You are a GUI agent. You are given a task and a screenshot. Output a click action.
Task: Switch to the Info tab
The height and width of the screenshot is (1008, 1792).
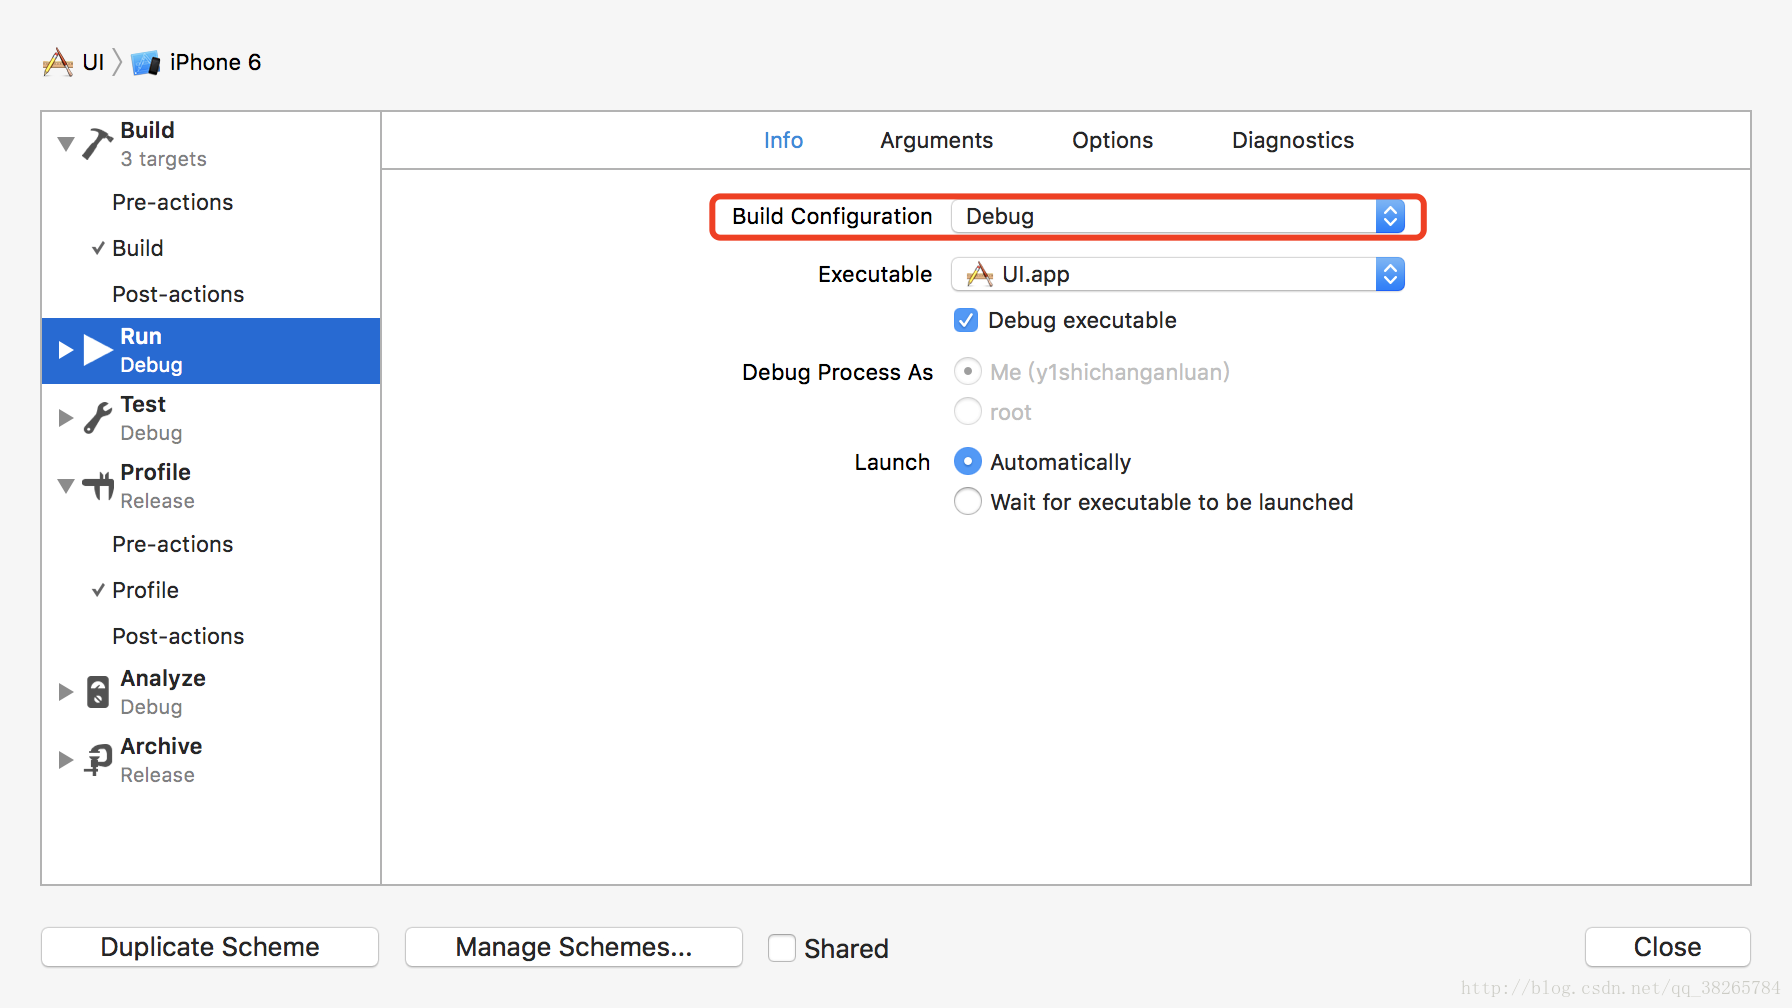pyautogui.click(x=783, y=141)
